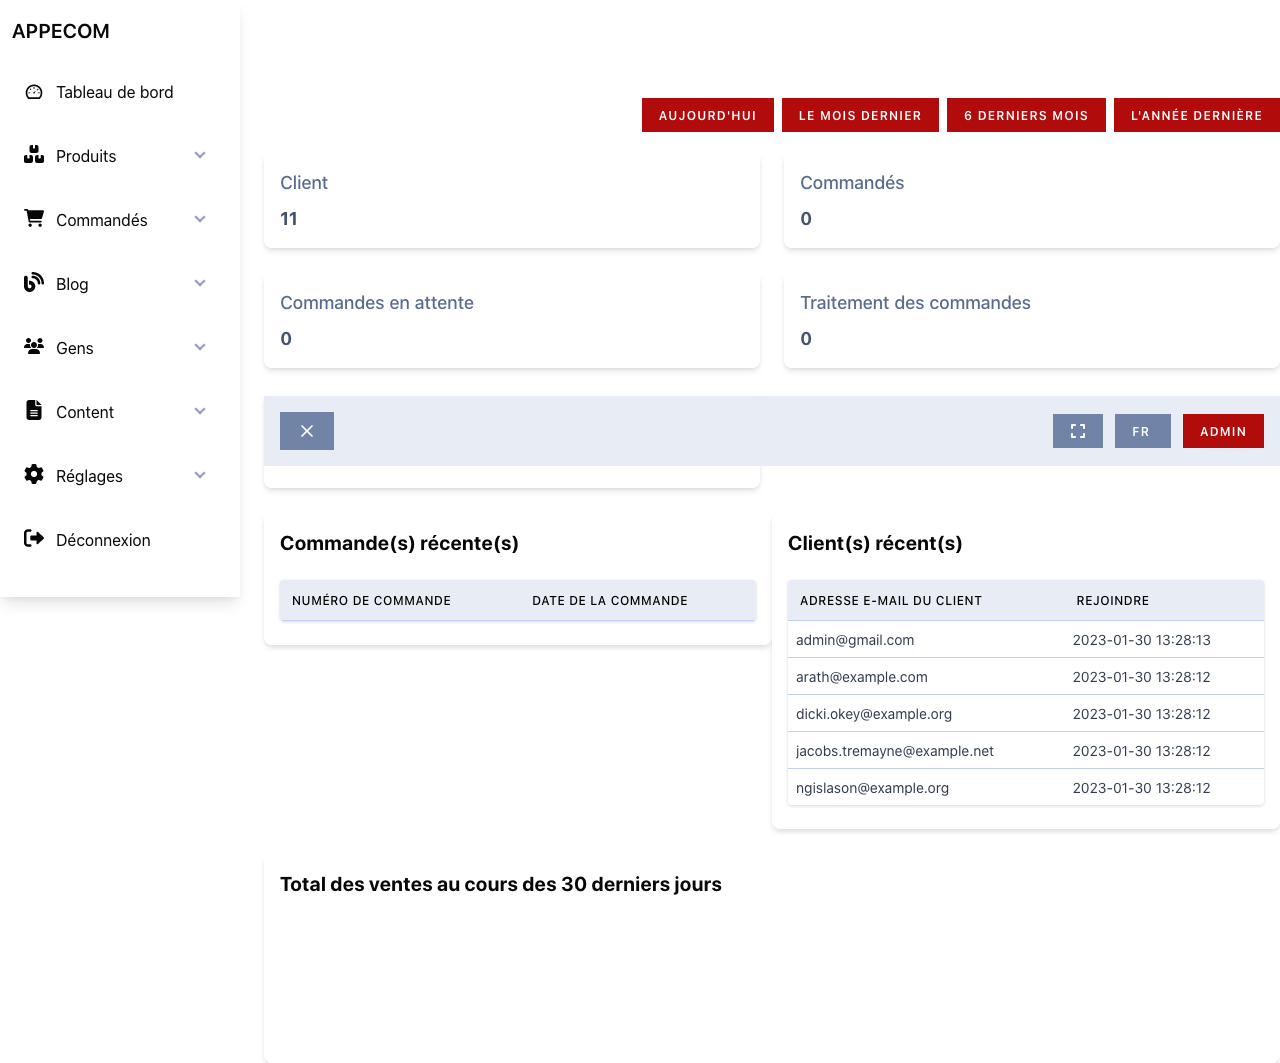Screen dimensions: 1280x1063
Task: Click the Content document icon
Action: (34, 410)
